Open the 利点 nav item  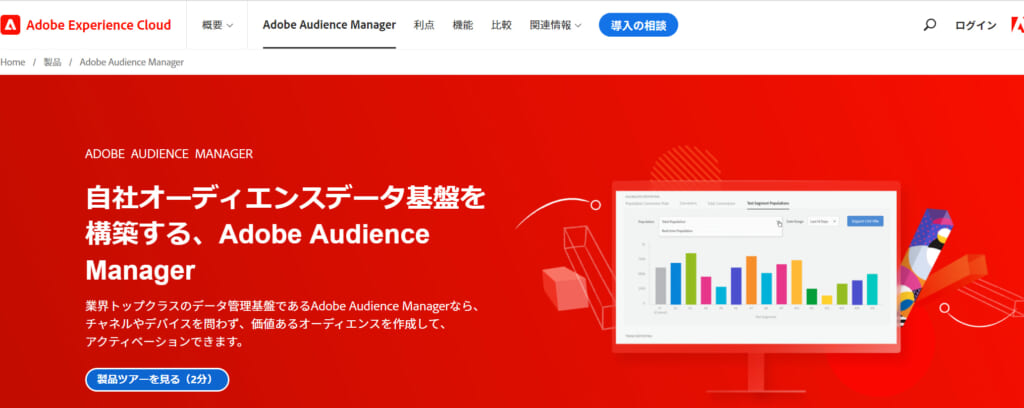coord(424,25)
